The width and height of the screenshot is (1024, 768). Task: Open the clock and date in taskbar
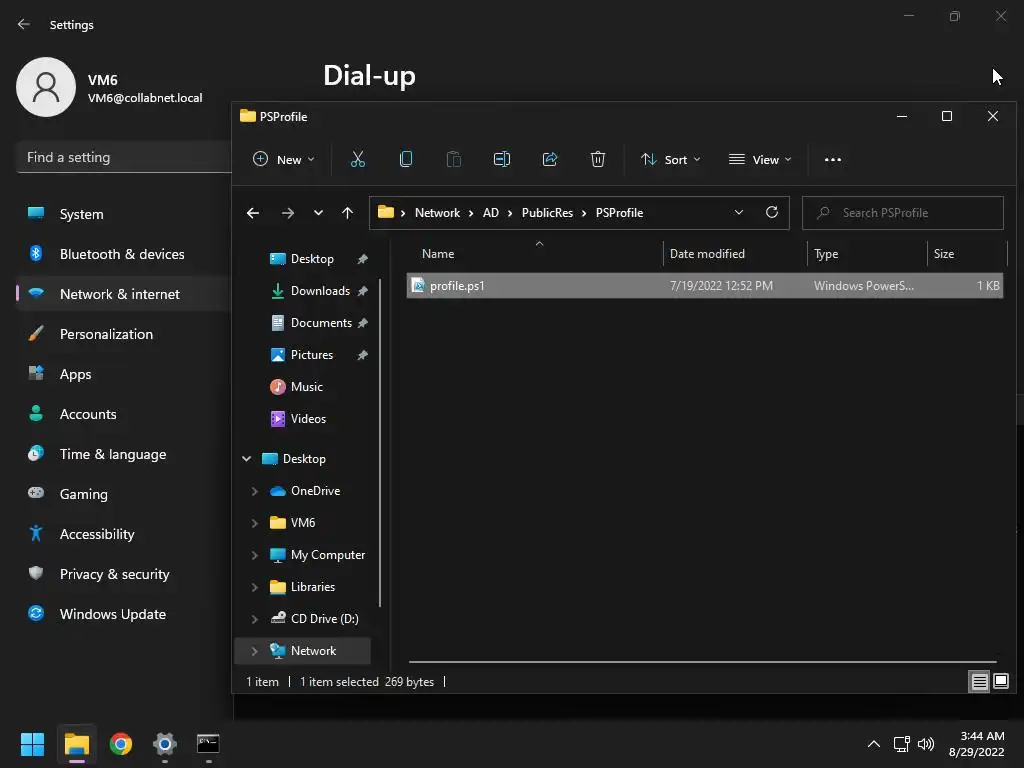[x=976, y=744]
